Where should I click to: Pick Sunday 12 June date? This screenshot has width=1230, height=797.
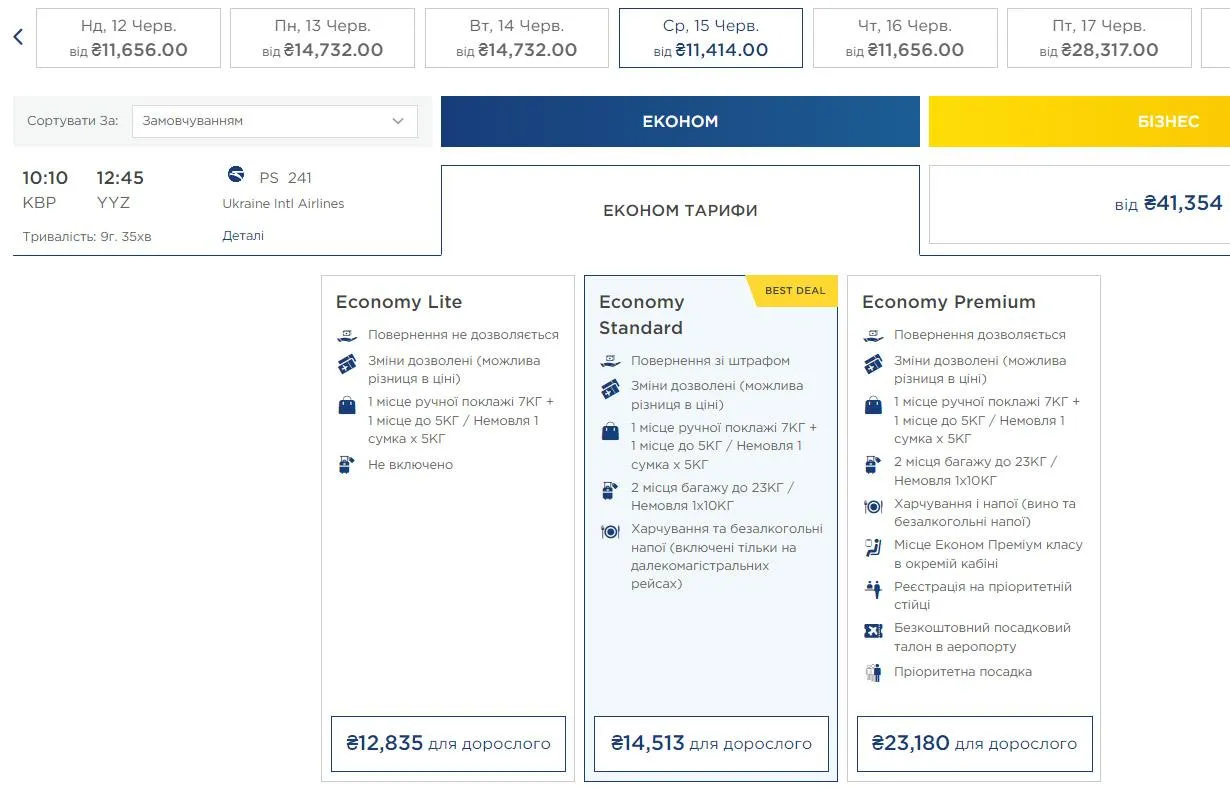coord(128,38)
